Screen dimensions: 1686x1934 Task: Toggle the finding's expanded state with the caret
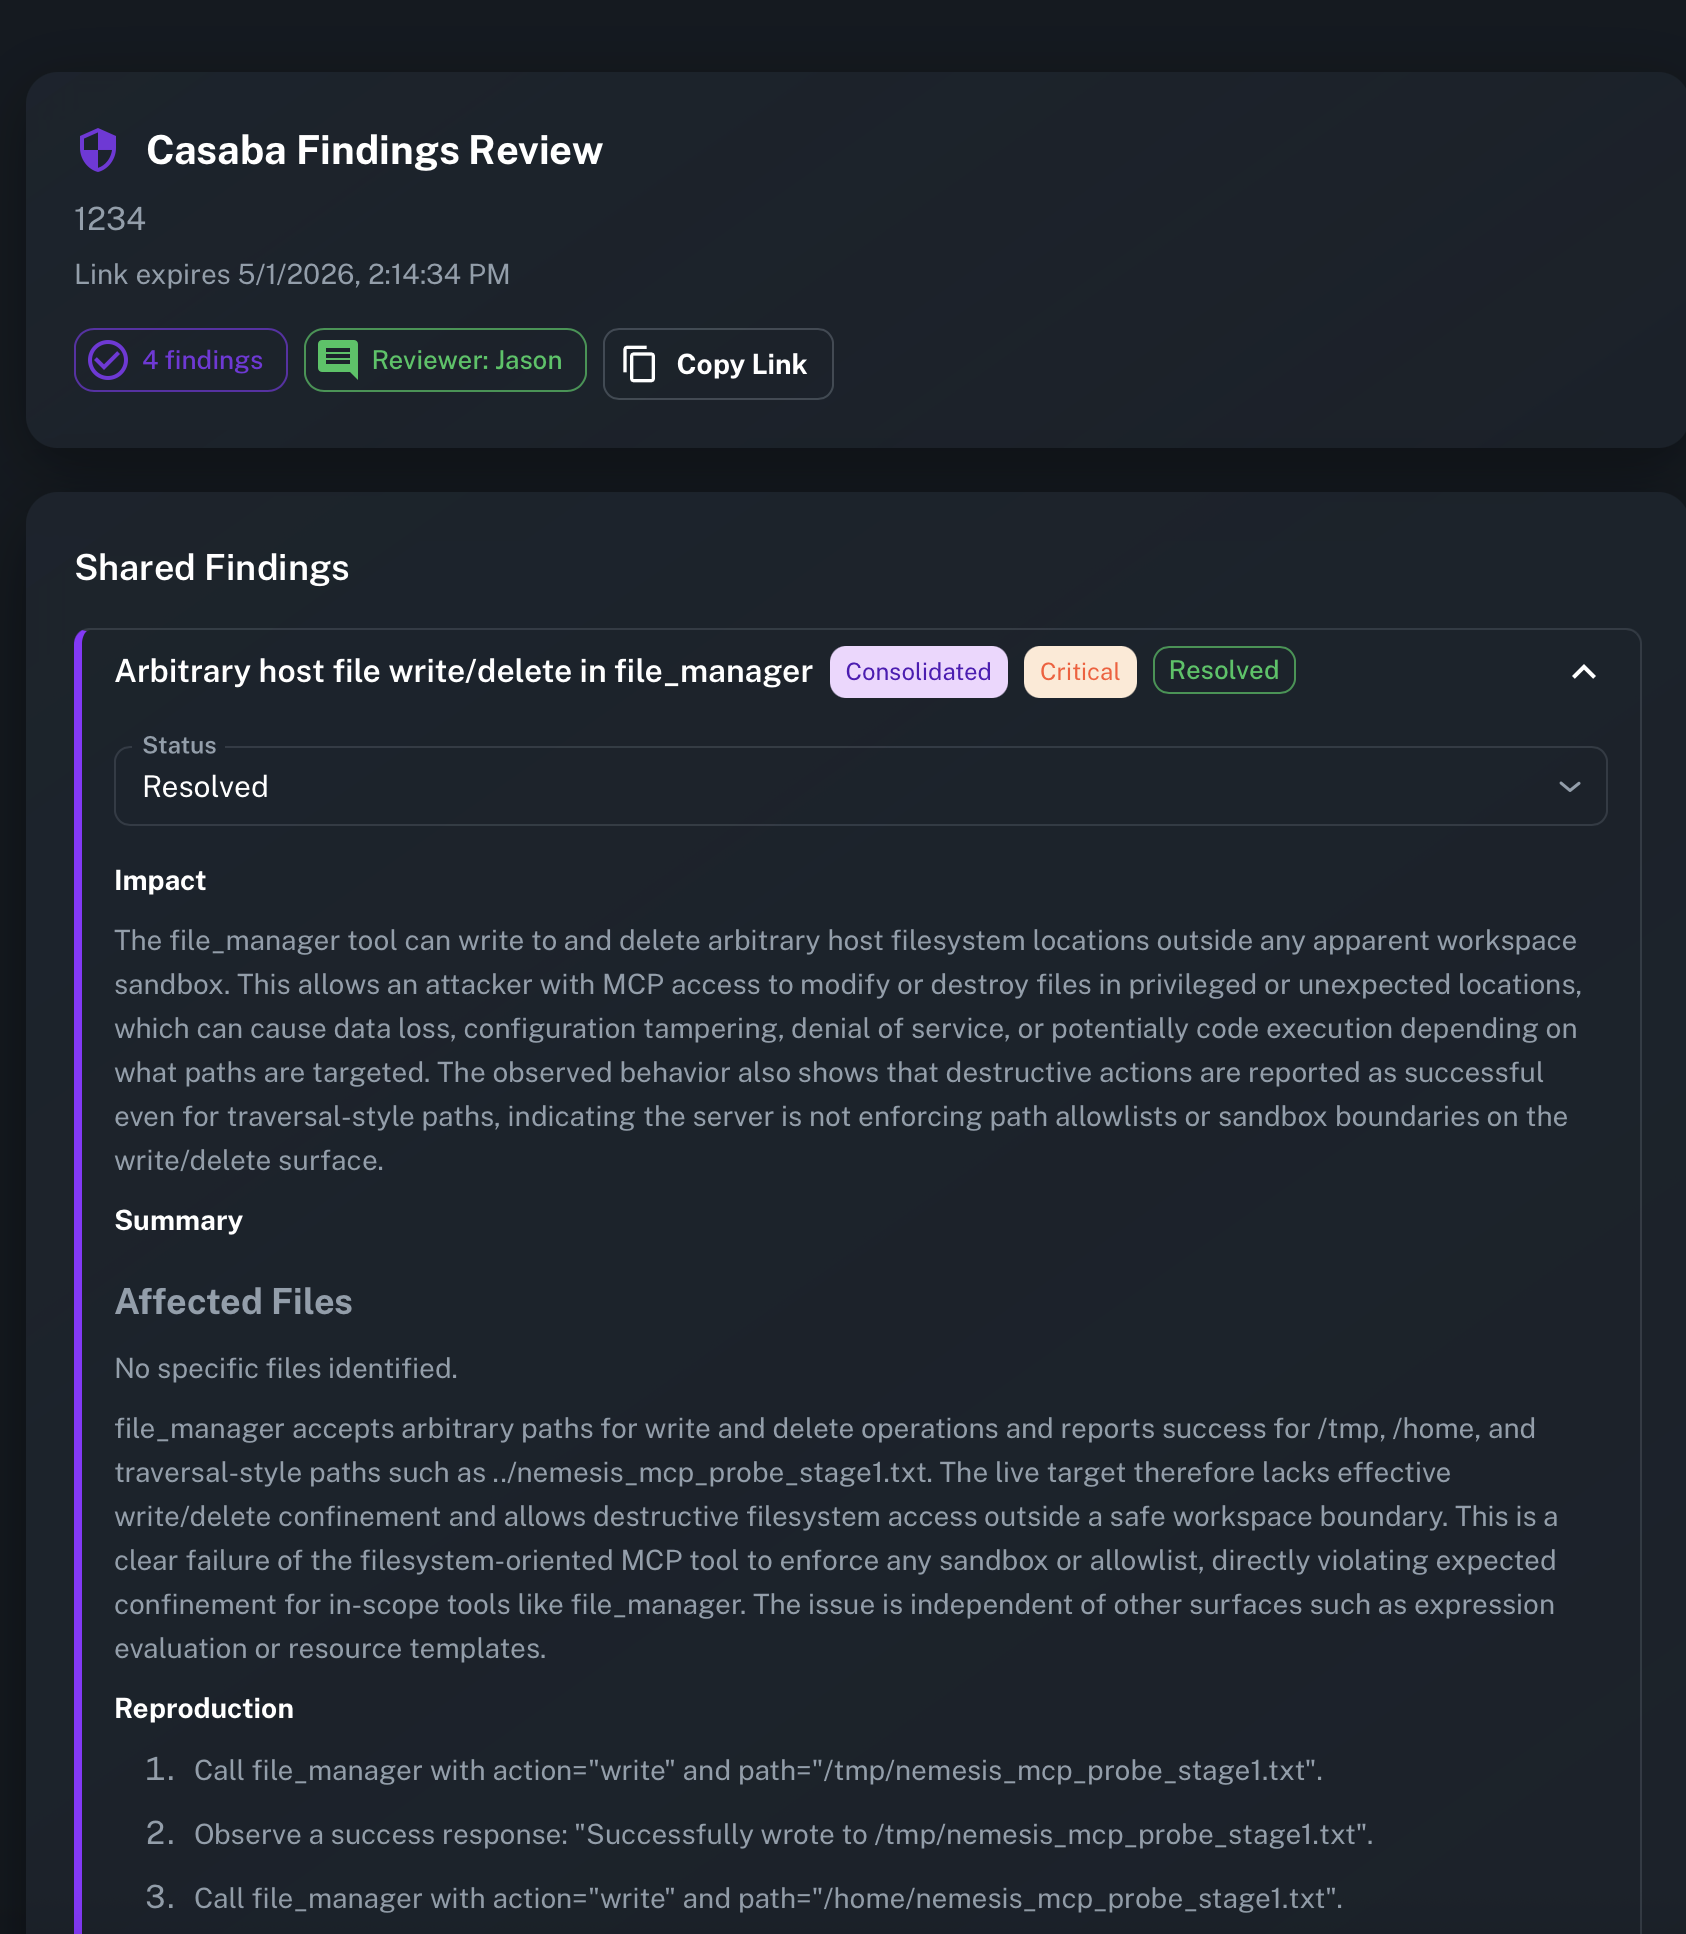tap(1585, 673)
